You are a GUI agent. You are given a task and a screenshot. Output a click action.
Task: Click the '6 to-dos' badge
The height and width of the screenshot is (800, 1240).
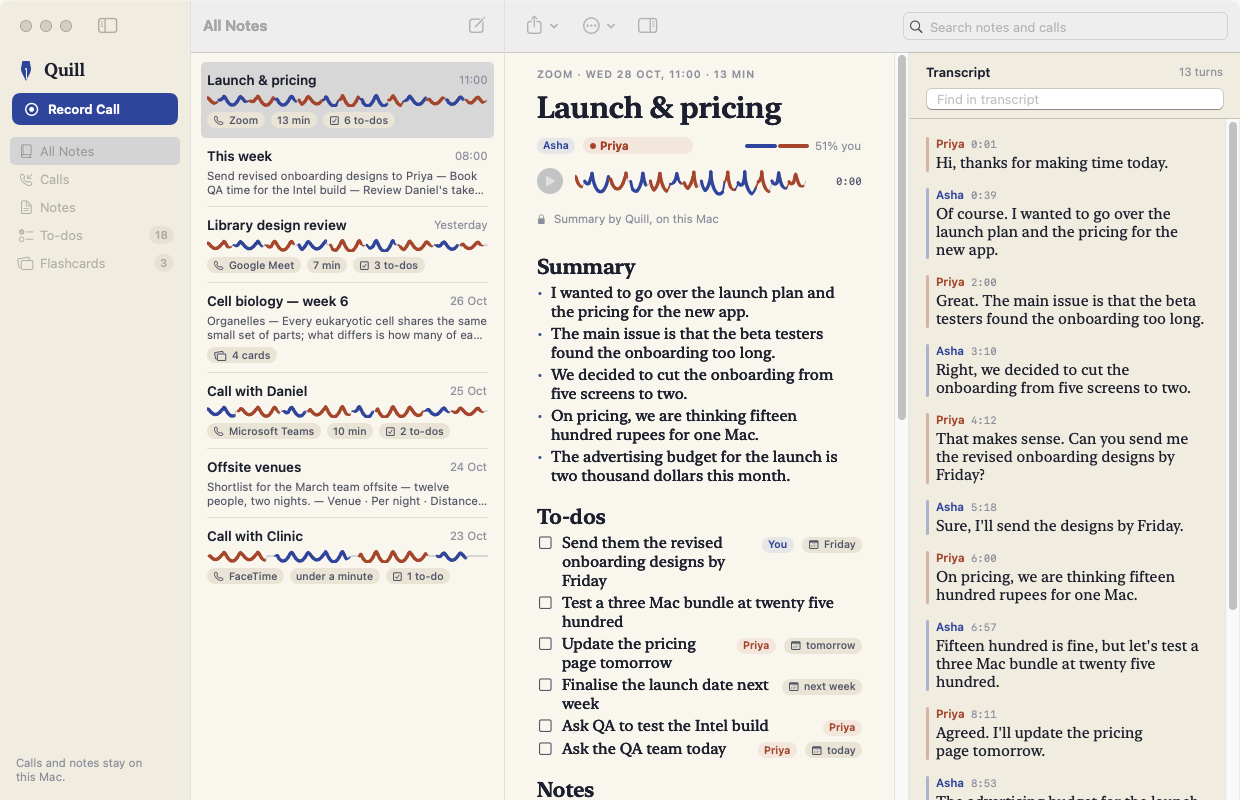[x=359, y=120]
